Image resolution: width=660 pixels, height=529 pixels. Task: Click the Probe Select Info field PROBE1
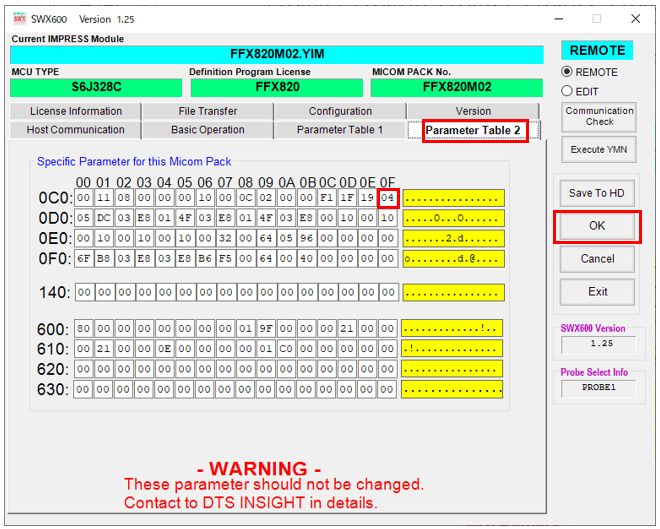599,388
